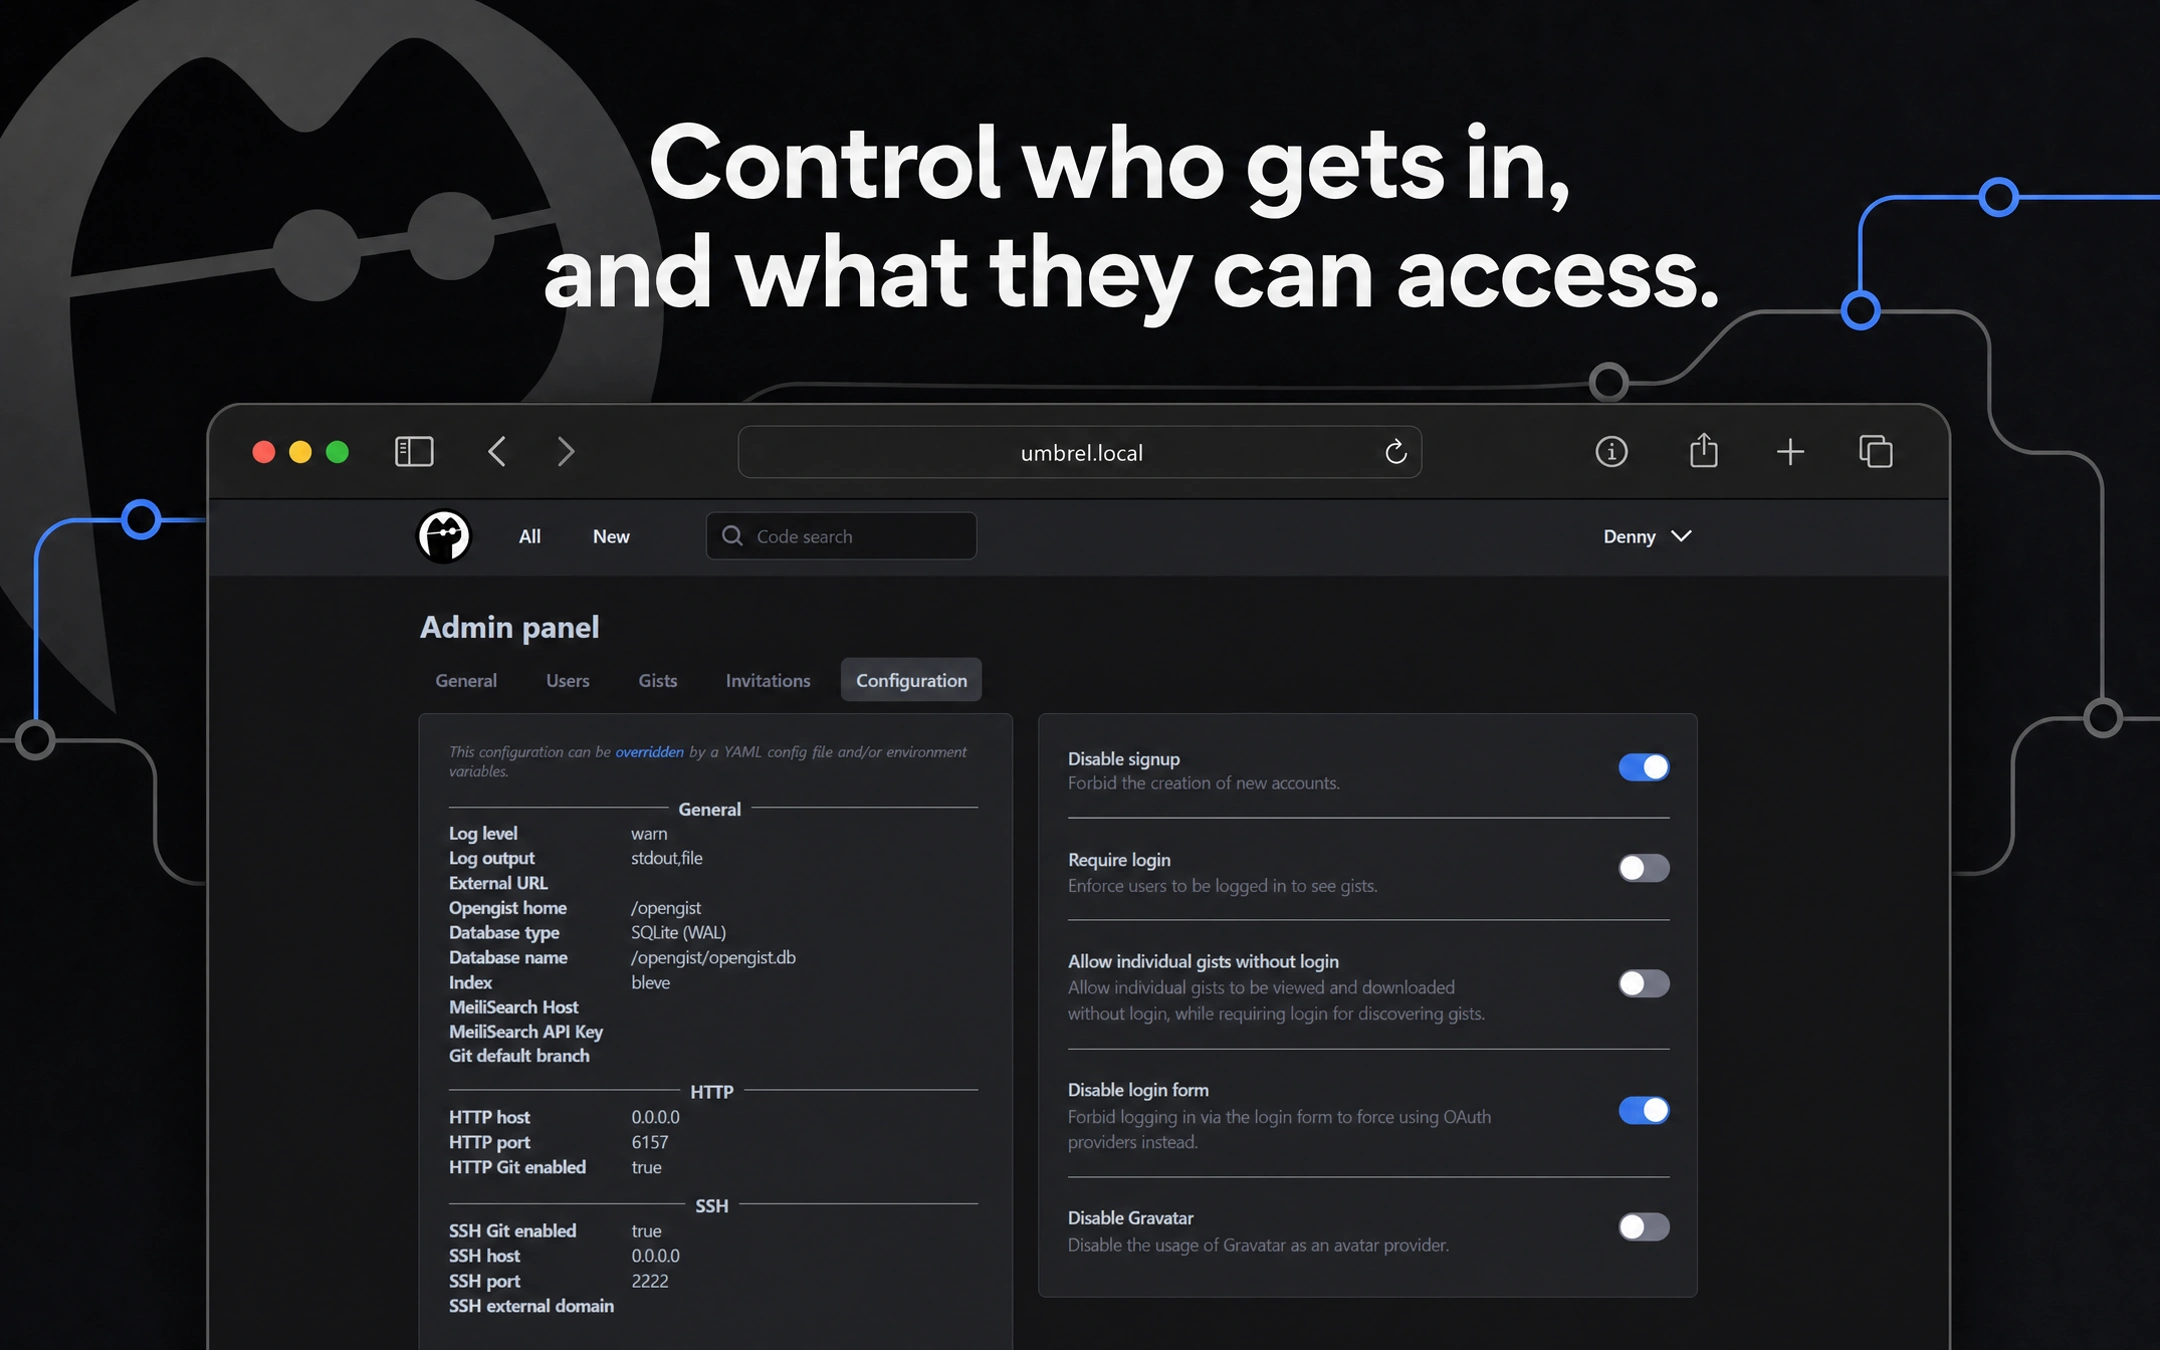Click the Opengist home value /opengist
The height and width of the screenshot is (1350, 2160).
tap(666, 908)
